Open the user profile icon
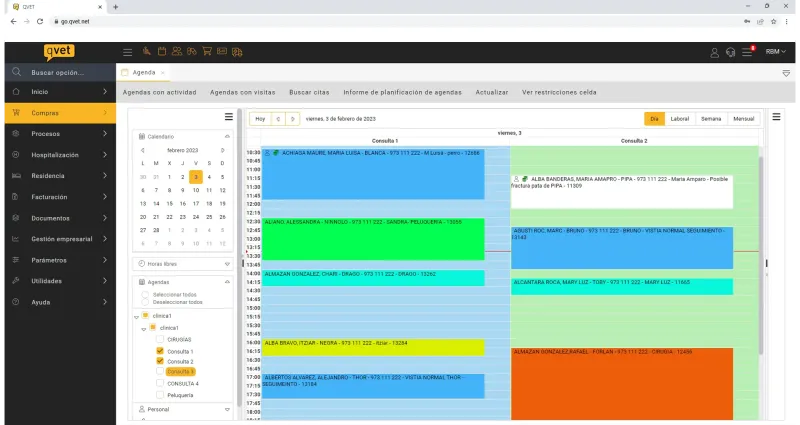Image resolution: width=800 pixels, height=425 pixels. tap(714, 52)
